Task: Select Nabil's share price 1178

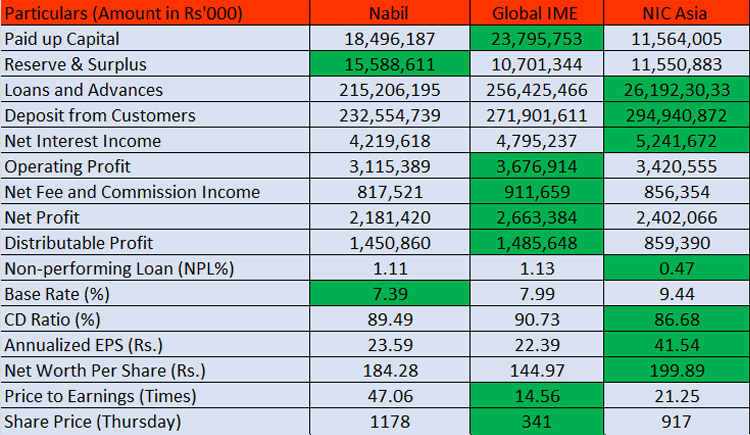Action: point(389,422)
